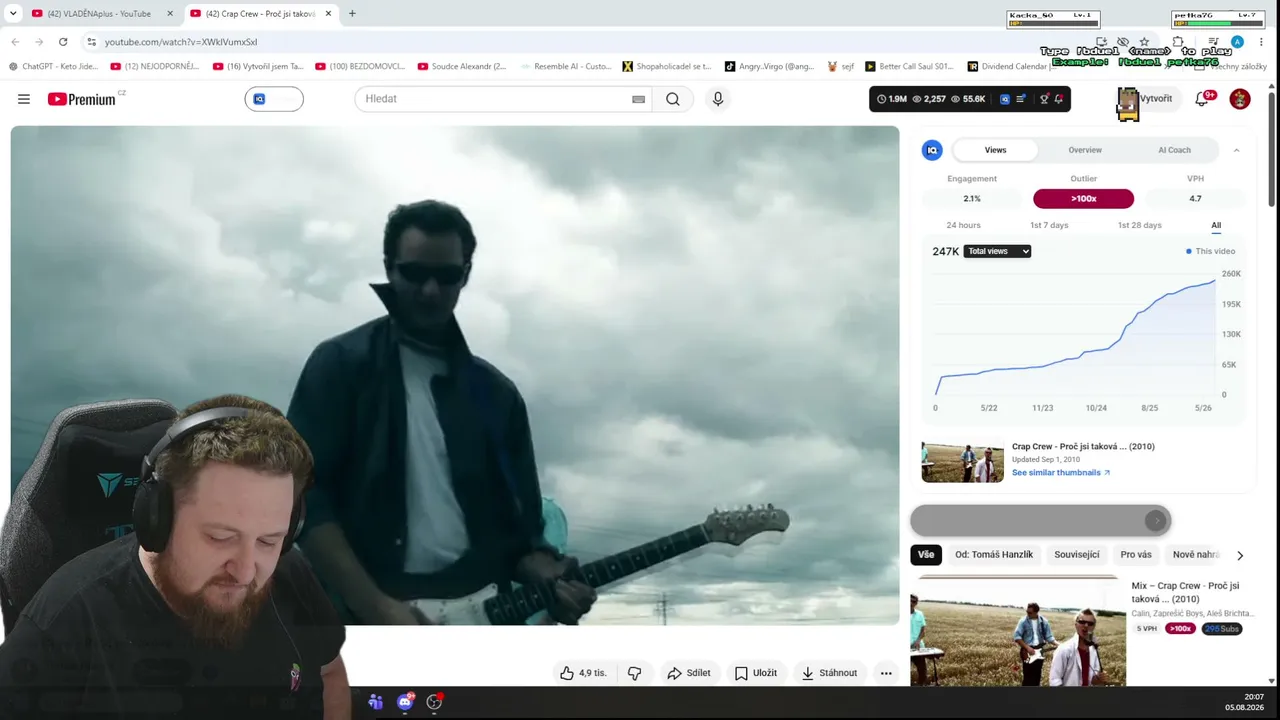The width and height of the screenshot is (1280, 720).
Task: Click the >100x Outlier badge
Action: [x=1083, y=198]
